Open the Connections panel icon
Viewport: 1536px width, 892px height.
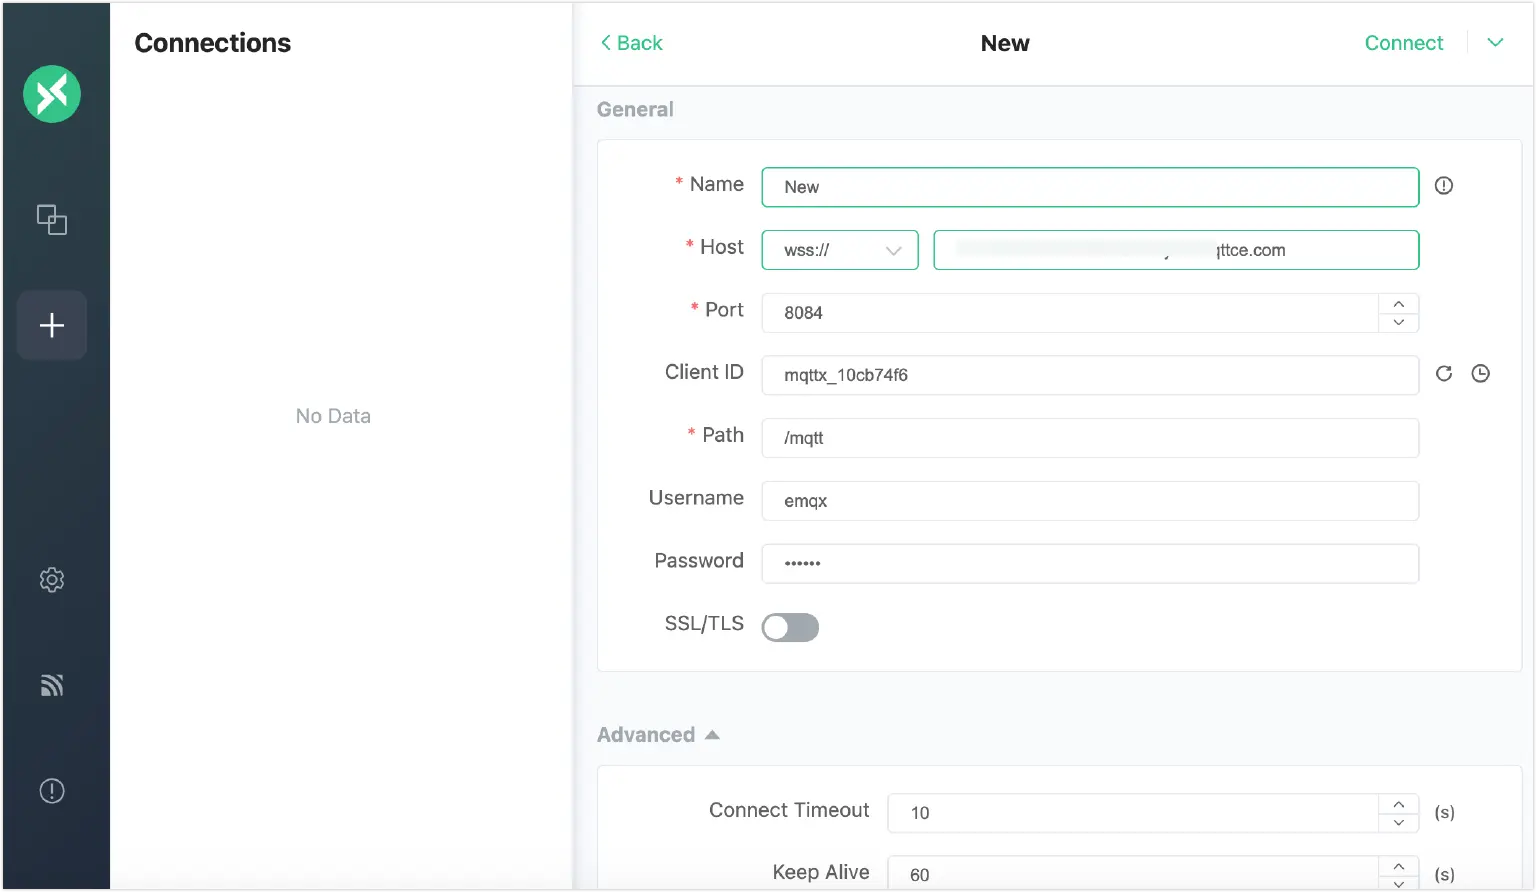51,219
